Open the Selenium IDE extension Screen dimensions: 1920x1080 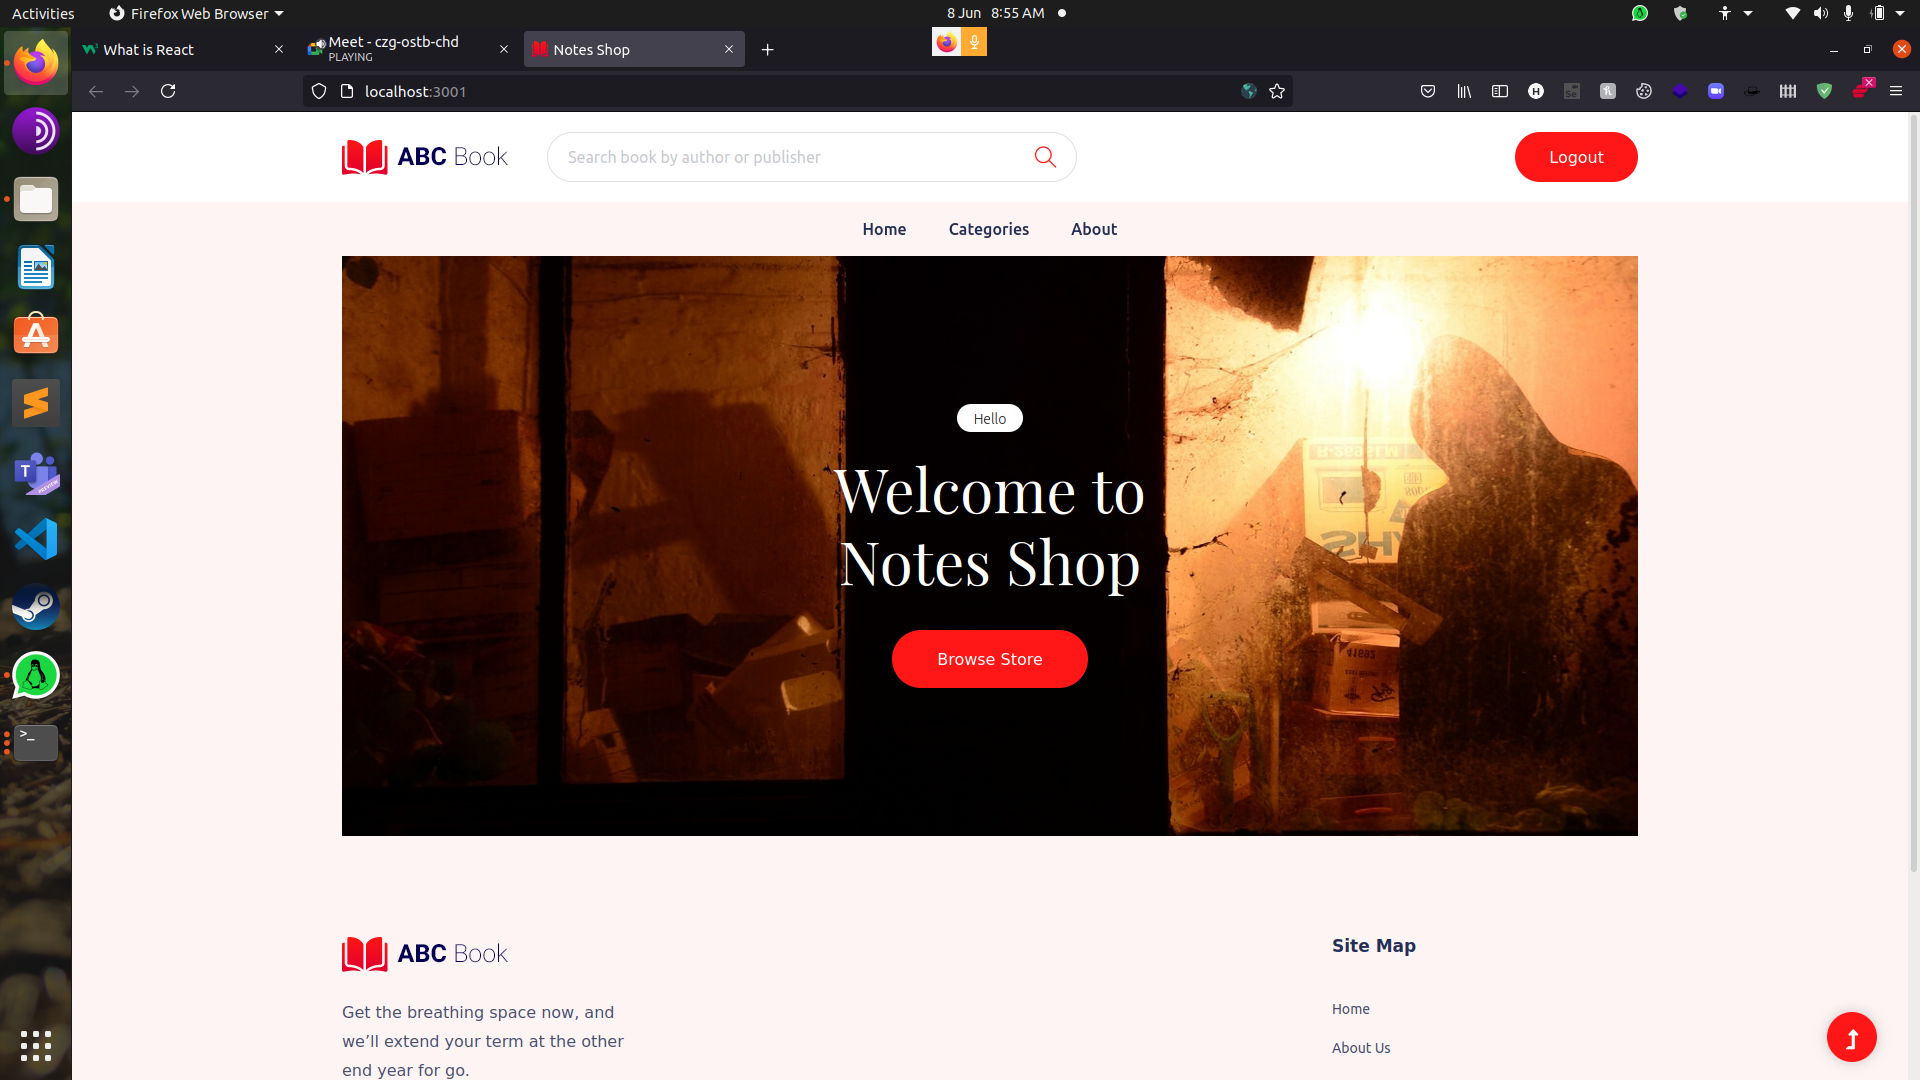[x=1571, y=91]
